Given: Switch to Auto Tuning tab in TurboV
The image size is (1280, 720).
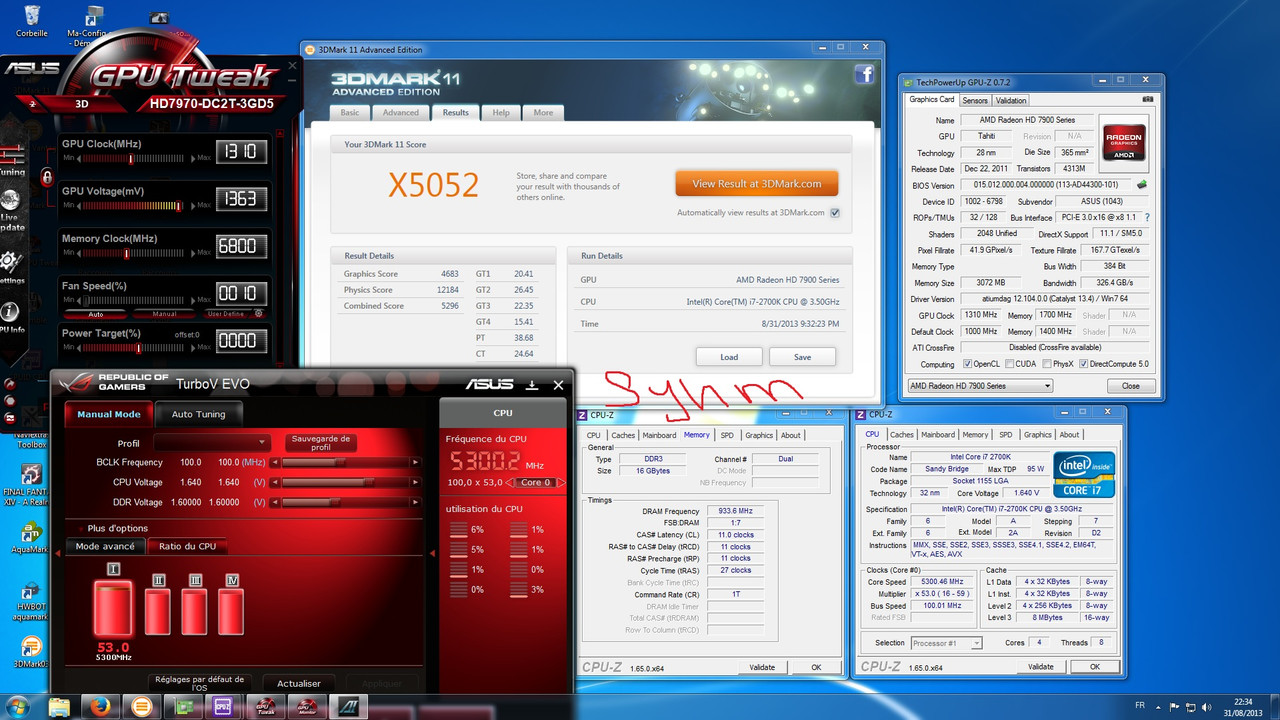Looking at the screenshot, I should tap(198, 414).
